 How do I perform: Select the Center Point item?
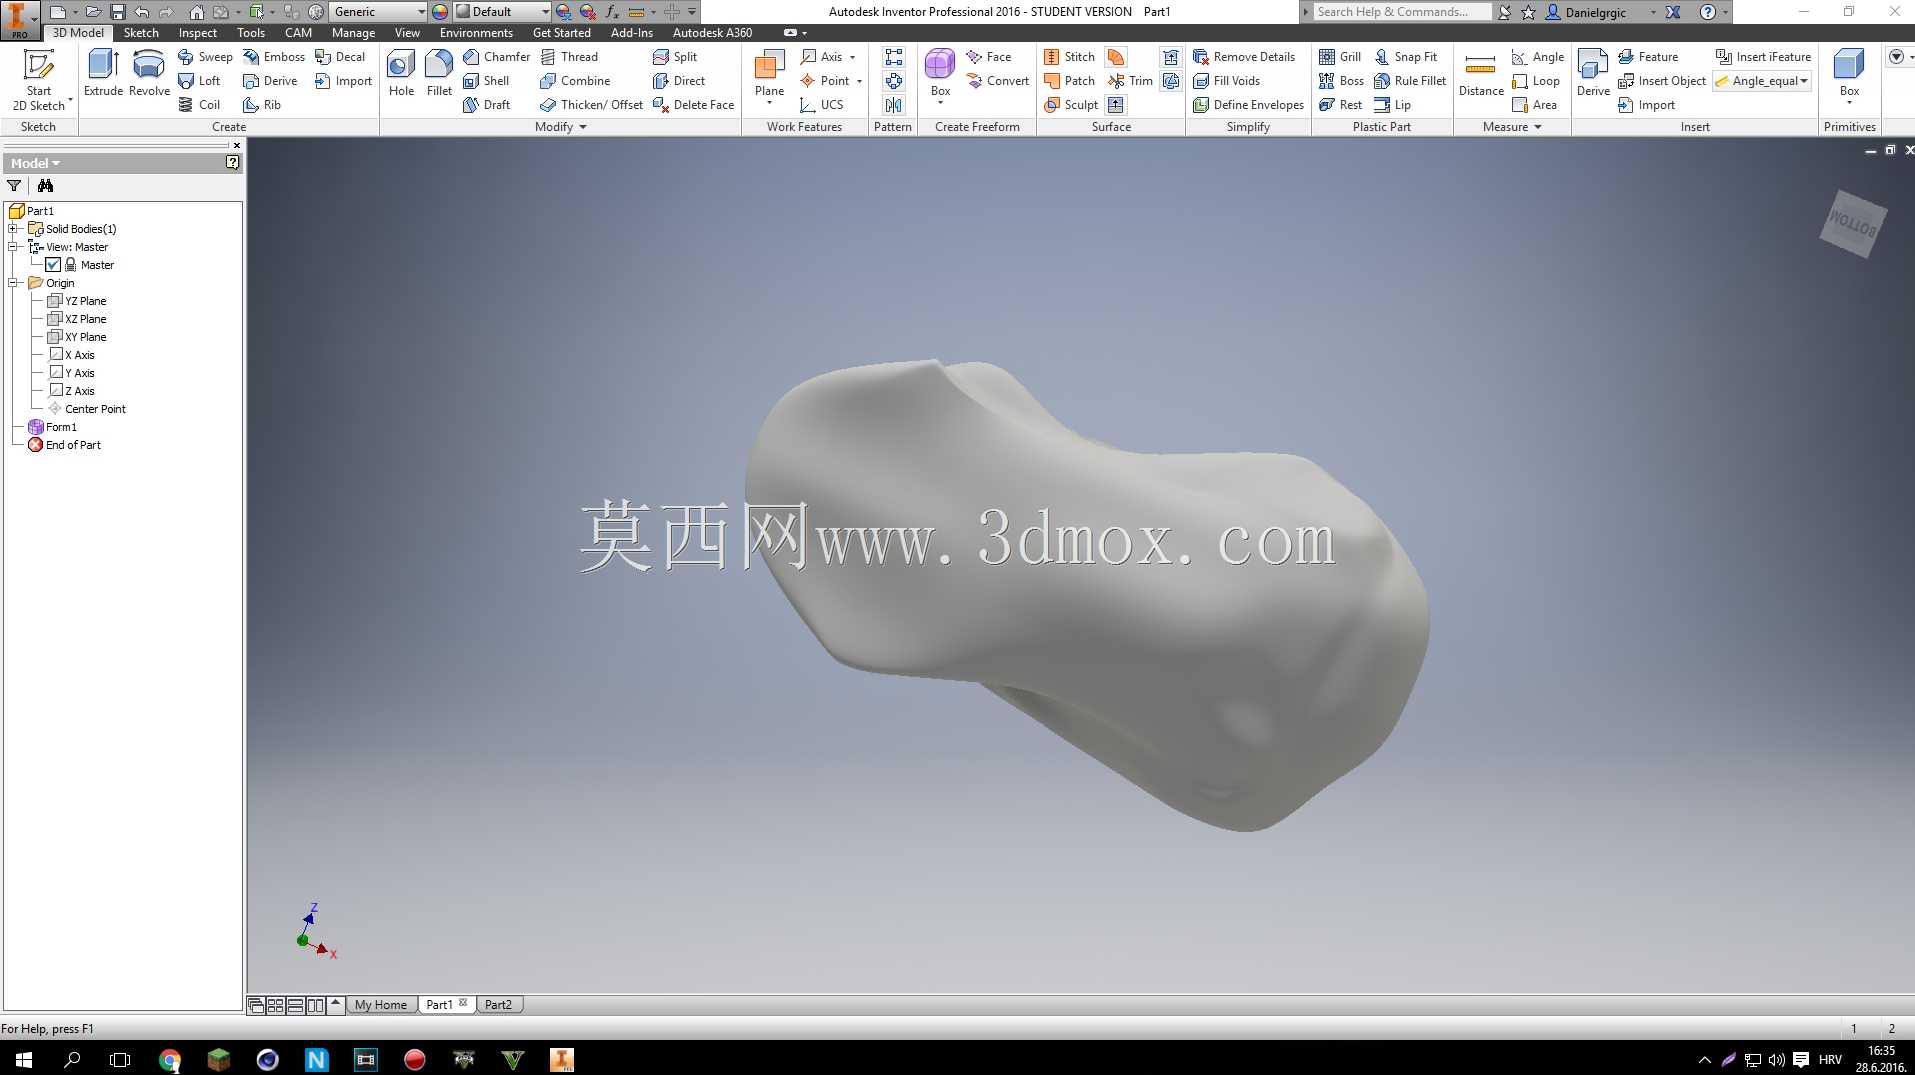(x=87, y=409)
